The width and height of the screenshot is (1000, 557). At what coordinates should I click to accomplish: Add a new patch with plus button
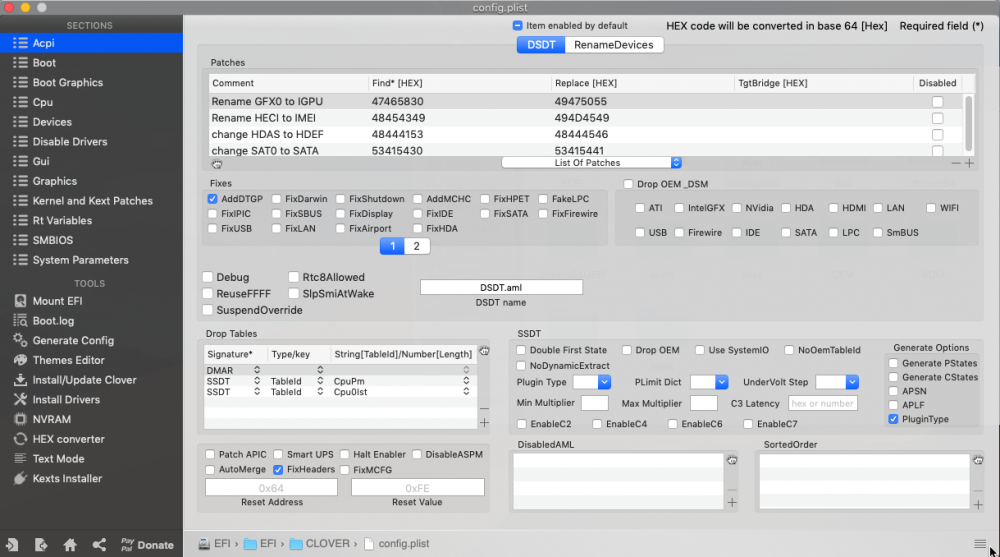click(969, 163)
